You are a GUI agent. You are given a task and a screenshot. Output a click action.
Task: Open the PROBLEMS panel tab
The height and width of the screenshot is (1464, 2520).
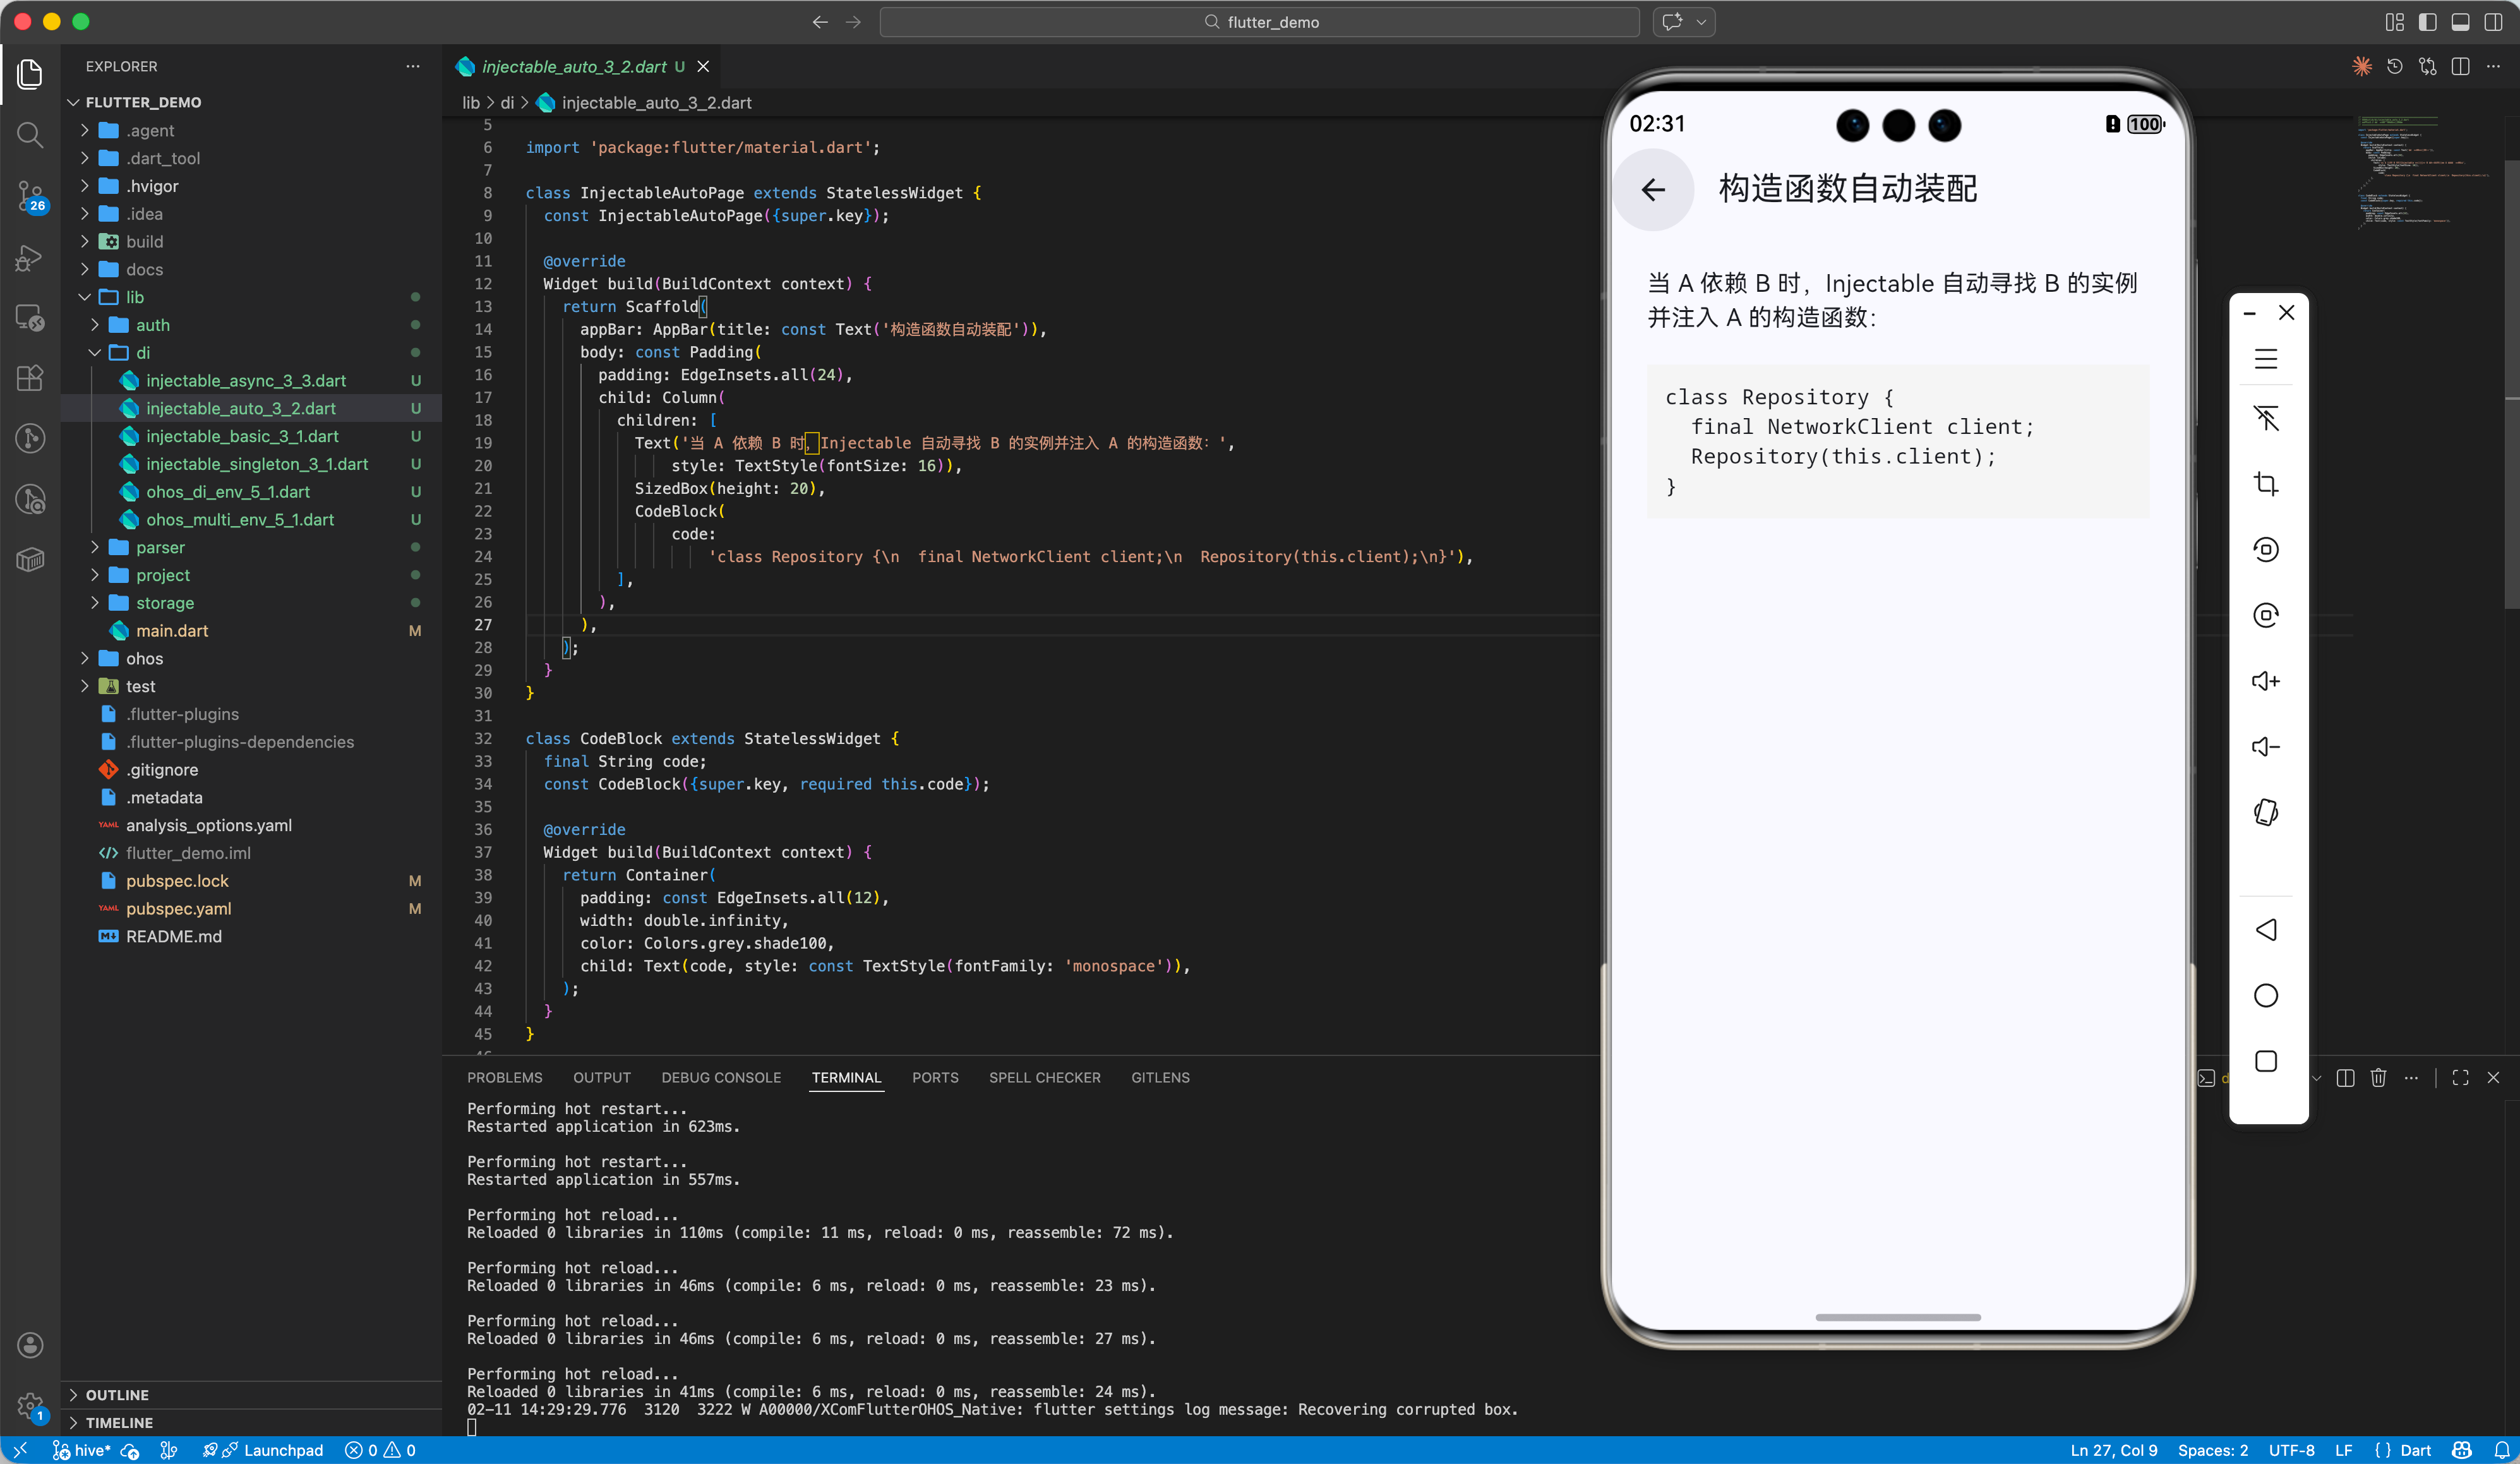point(504,1077)
